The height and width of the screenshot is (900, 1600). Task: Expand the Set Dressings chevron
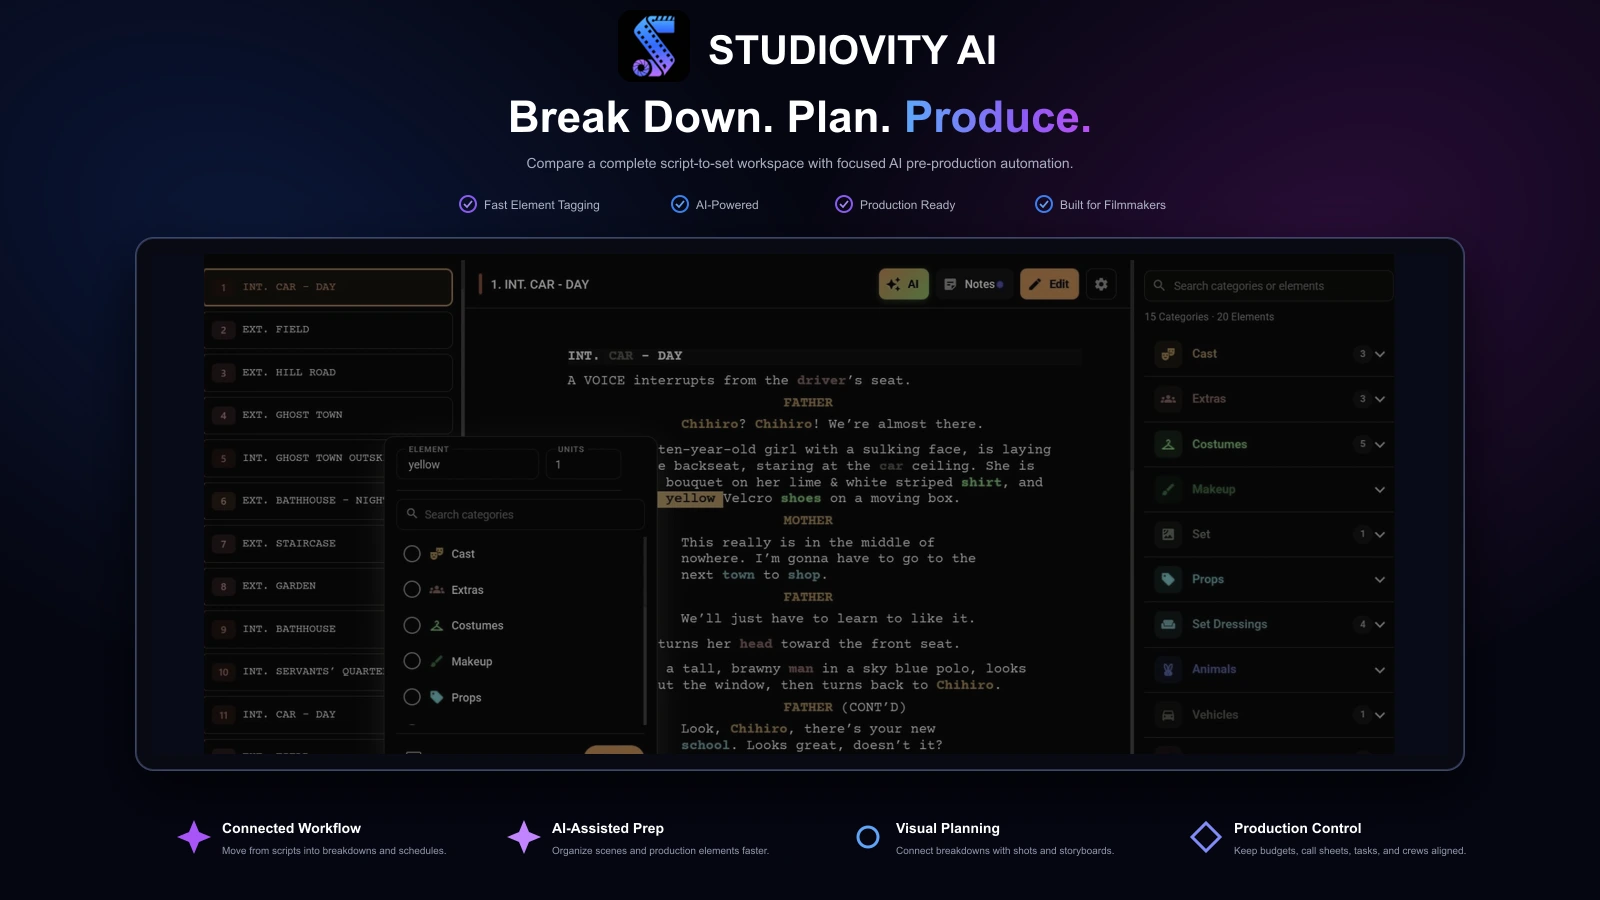tap(1380, 624)
